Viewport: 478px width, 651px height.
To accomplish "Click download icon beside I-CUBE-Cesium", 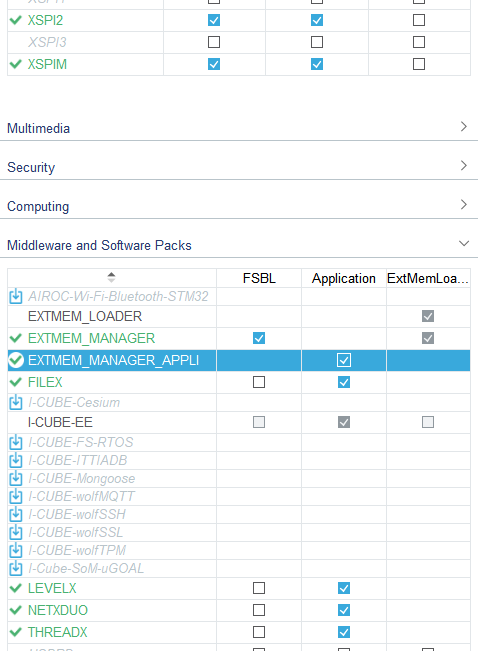I will pyautogui.click(x=16, y=402).
